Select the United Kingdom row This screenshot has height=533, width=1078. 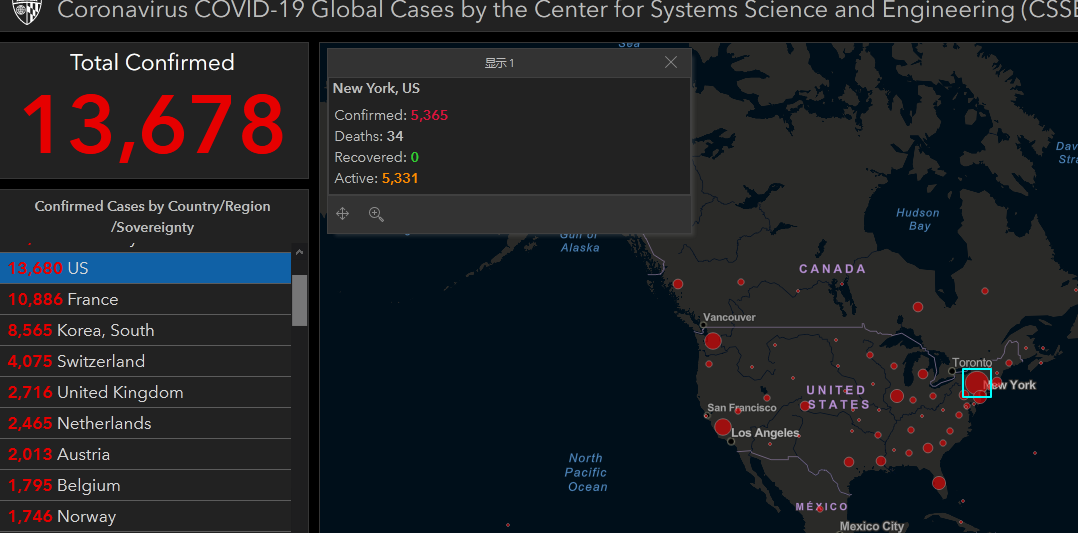(x=146, y=392)
